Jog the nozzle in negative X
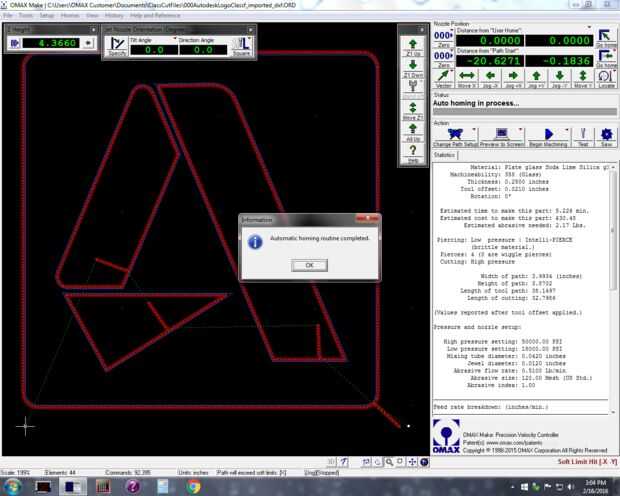 click(x=490, y=78)
